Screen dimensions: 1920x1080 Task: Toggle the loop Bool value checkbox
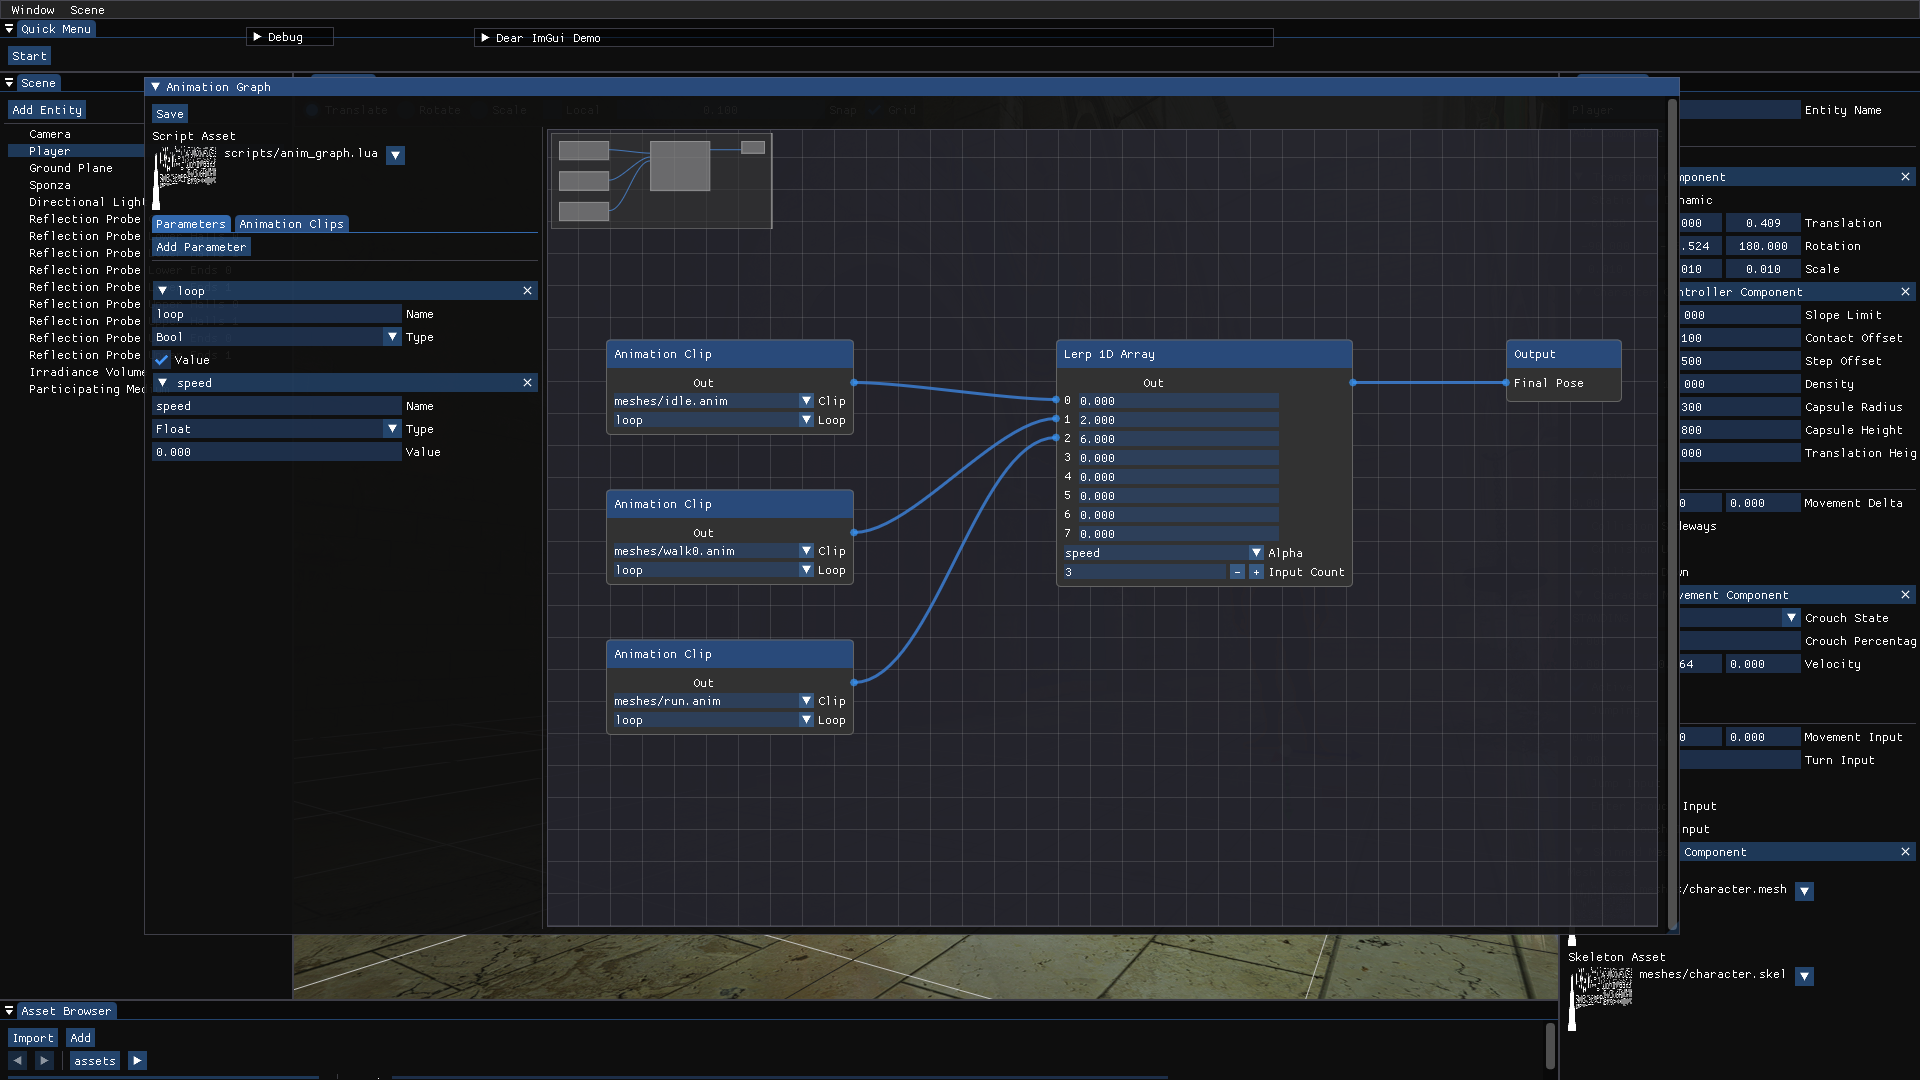(x=161, y=359)
